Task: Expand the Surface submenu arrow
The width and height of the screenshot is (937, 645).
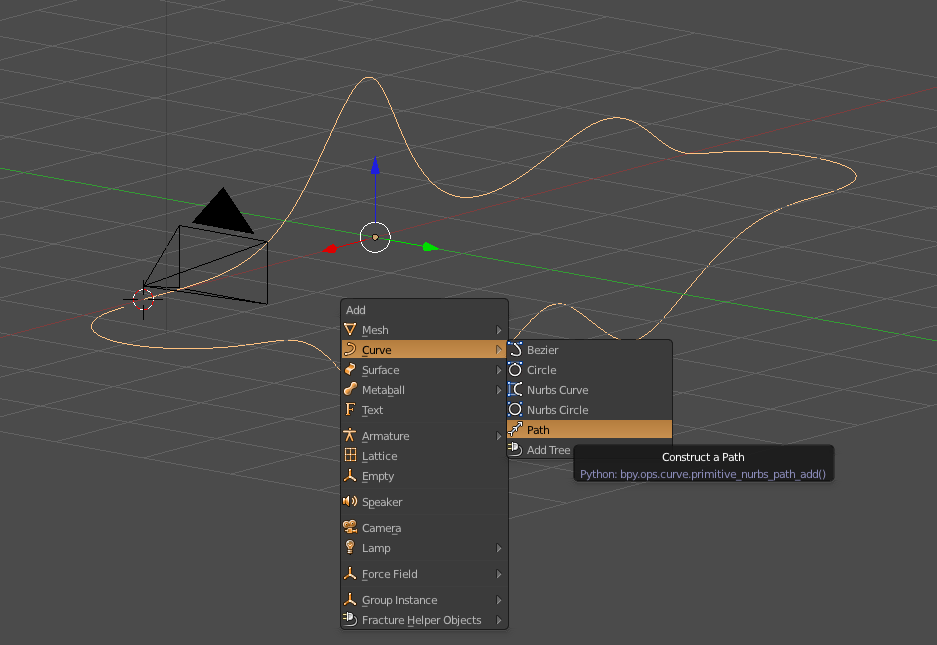Action: click(498, 370)
